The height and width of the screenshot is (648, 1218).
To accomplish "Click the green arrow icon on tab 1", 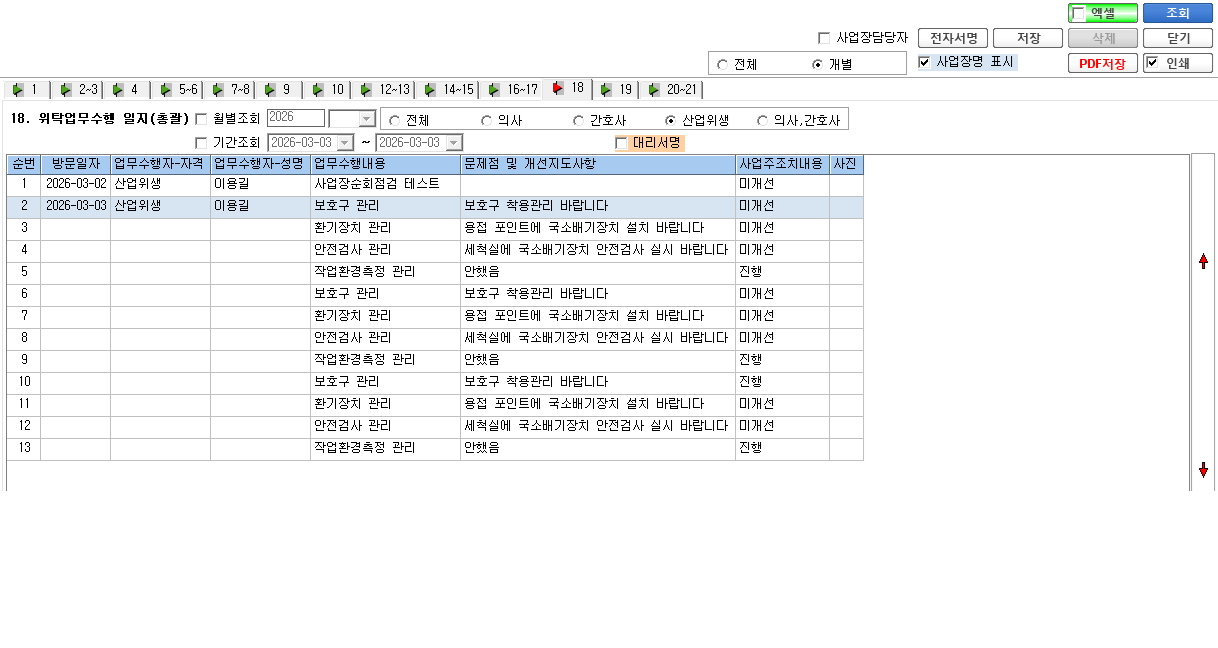I will [x=17, y=89].
